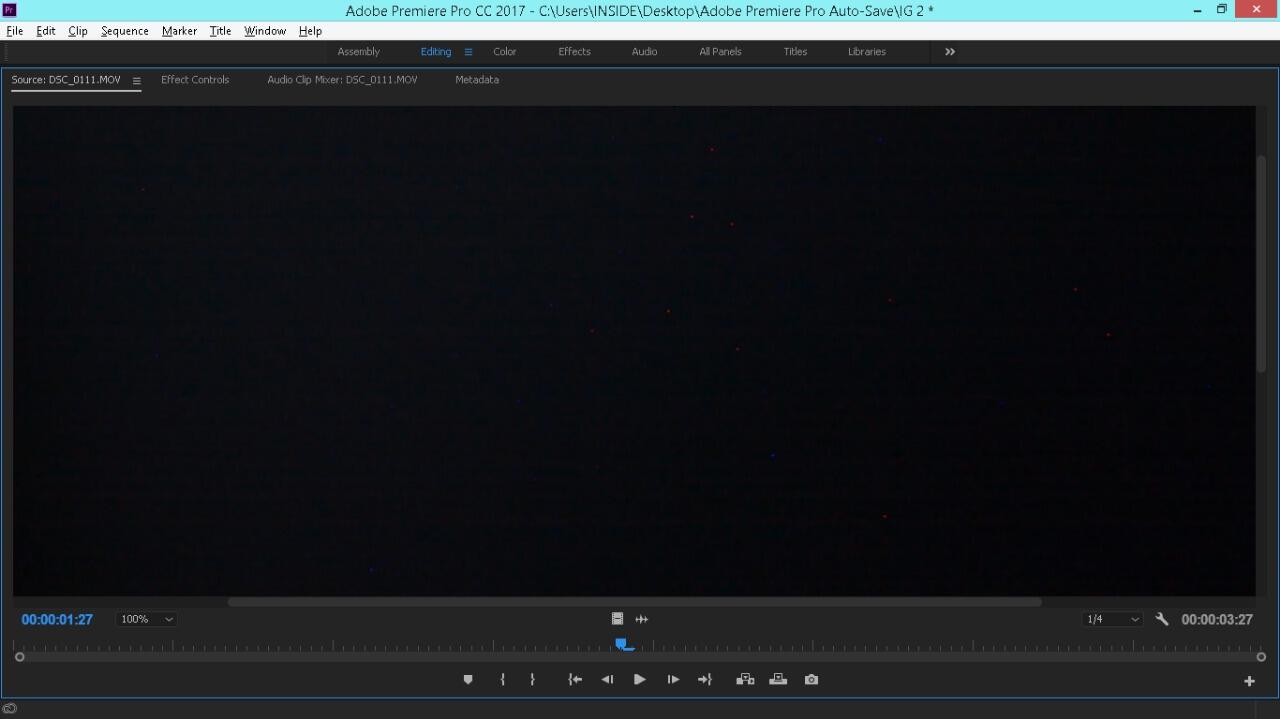Switch to Assembly workspace
This screenshot has height=719, width=1280.
click(359, 52)
